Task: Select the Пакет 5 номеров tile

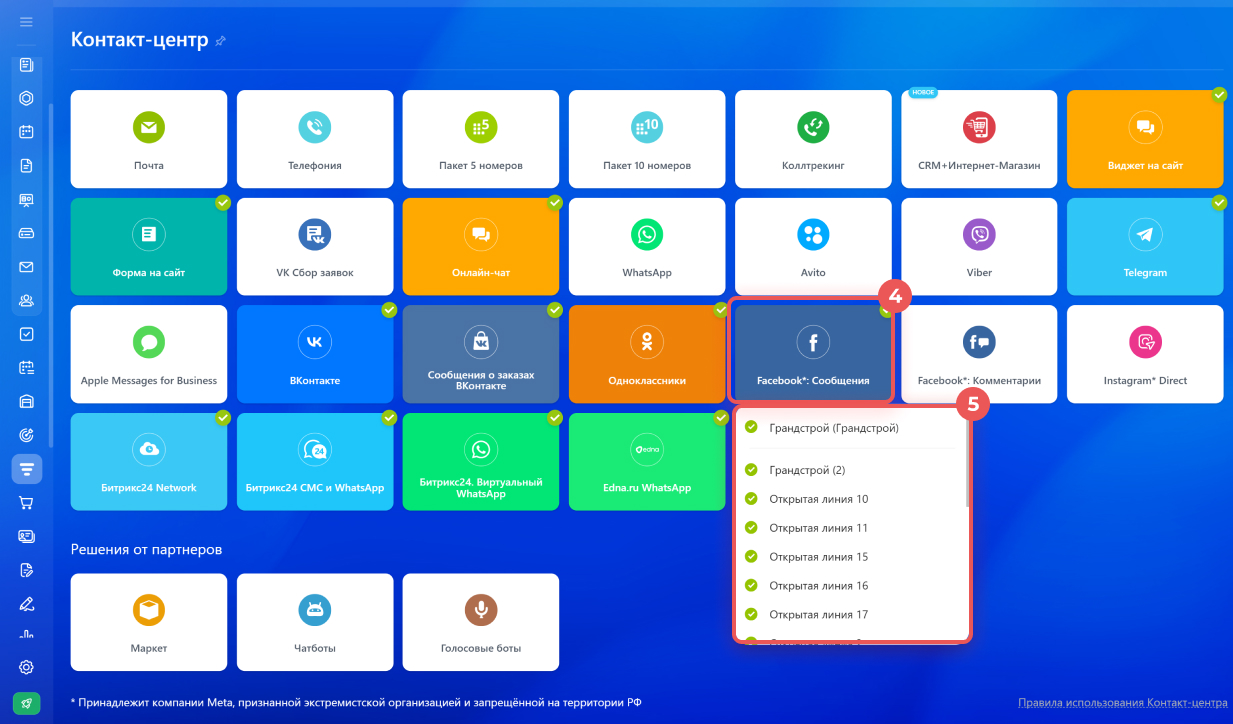Action: tap(481, 139)
